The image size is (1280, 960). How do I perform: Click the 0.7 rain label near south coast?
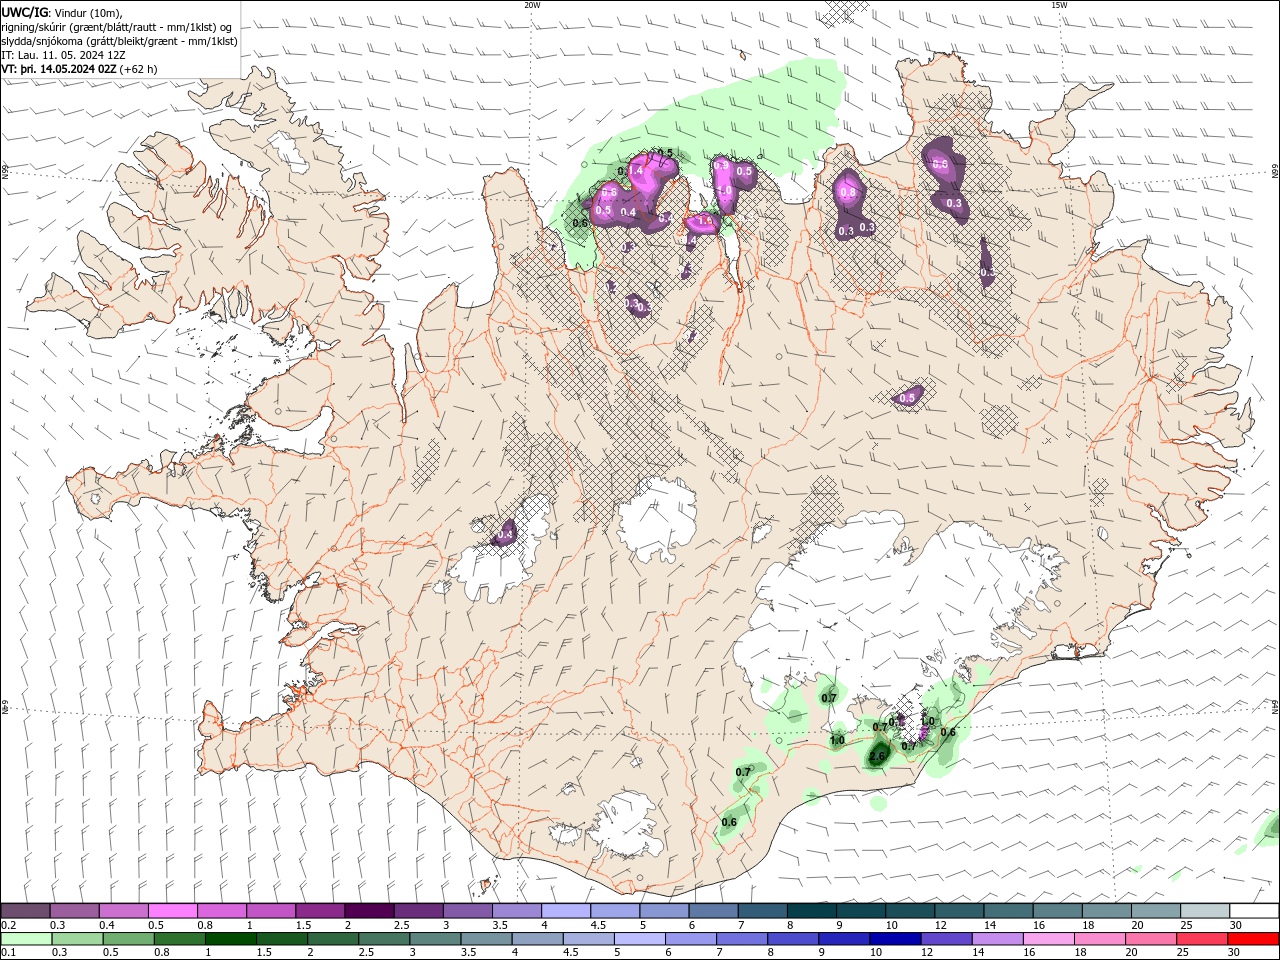[x=743, y=772]
